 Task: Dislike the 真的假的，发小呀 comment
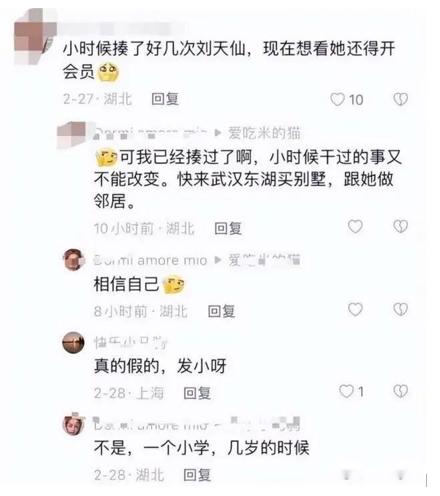pos(400,391)
